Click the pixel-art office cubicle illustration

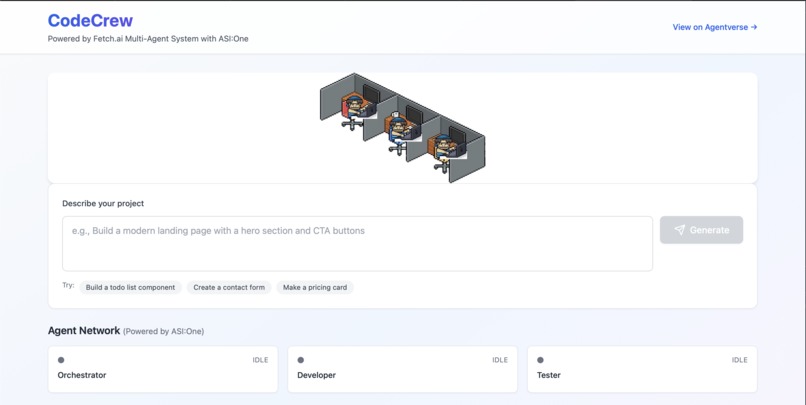pos(402,127)
